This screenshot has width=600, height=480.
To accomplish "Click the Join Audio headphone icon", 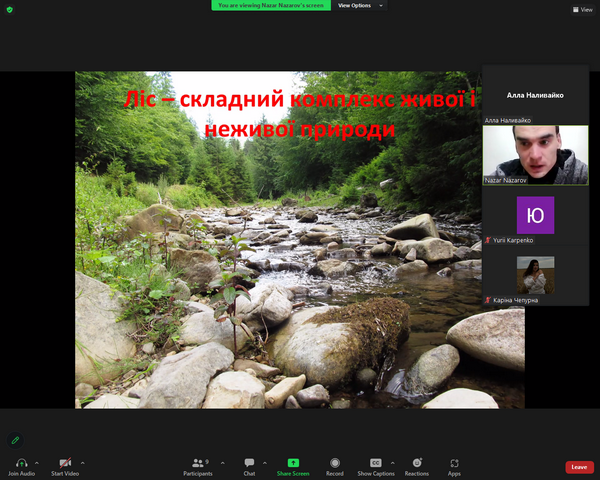I will [x=20, y=463].
